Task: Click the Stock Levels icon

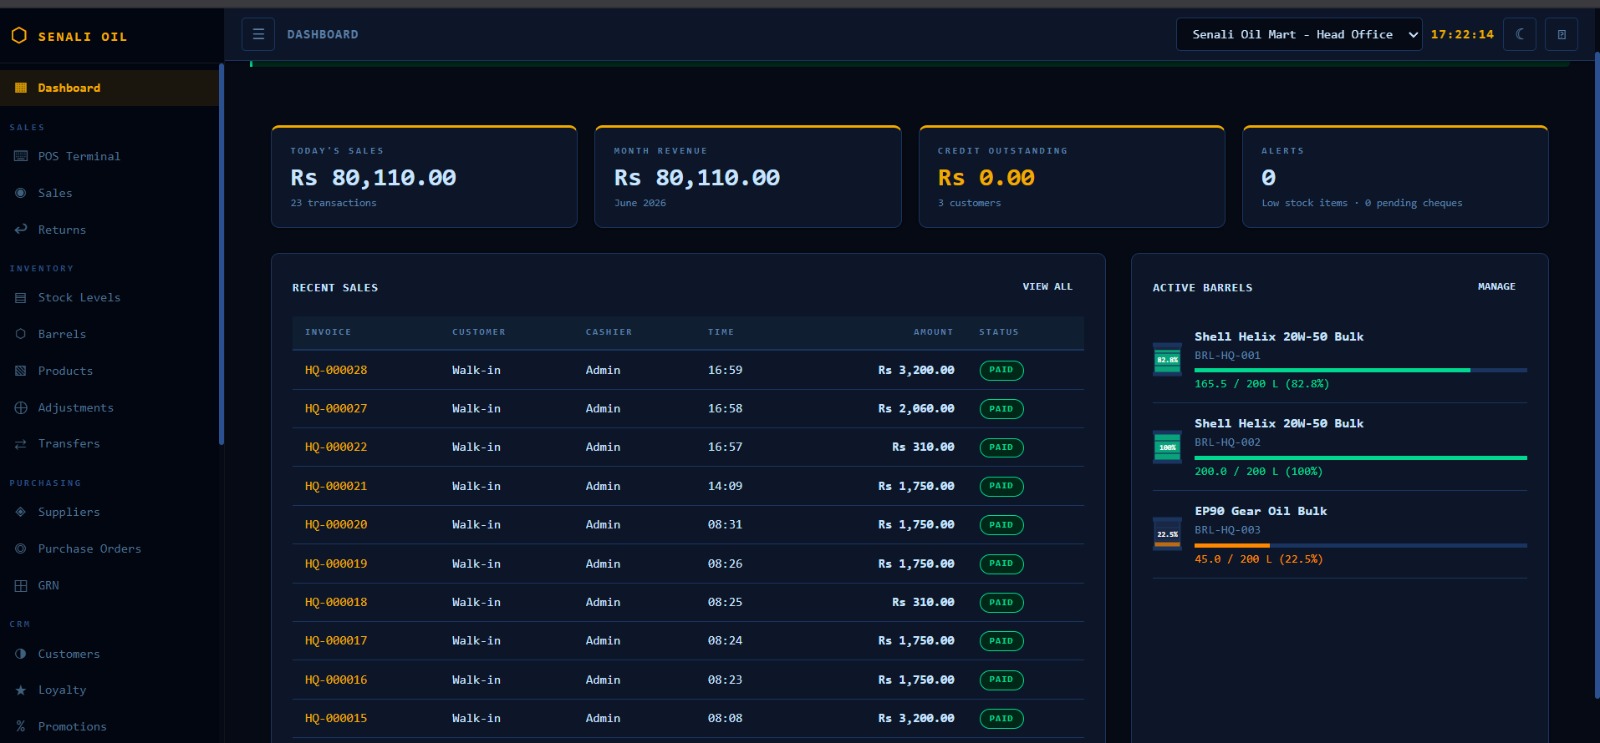Action: 21,298
